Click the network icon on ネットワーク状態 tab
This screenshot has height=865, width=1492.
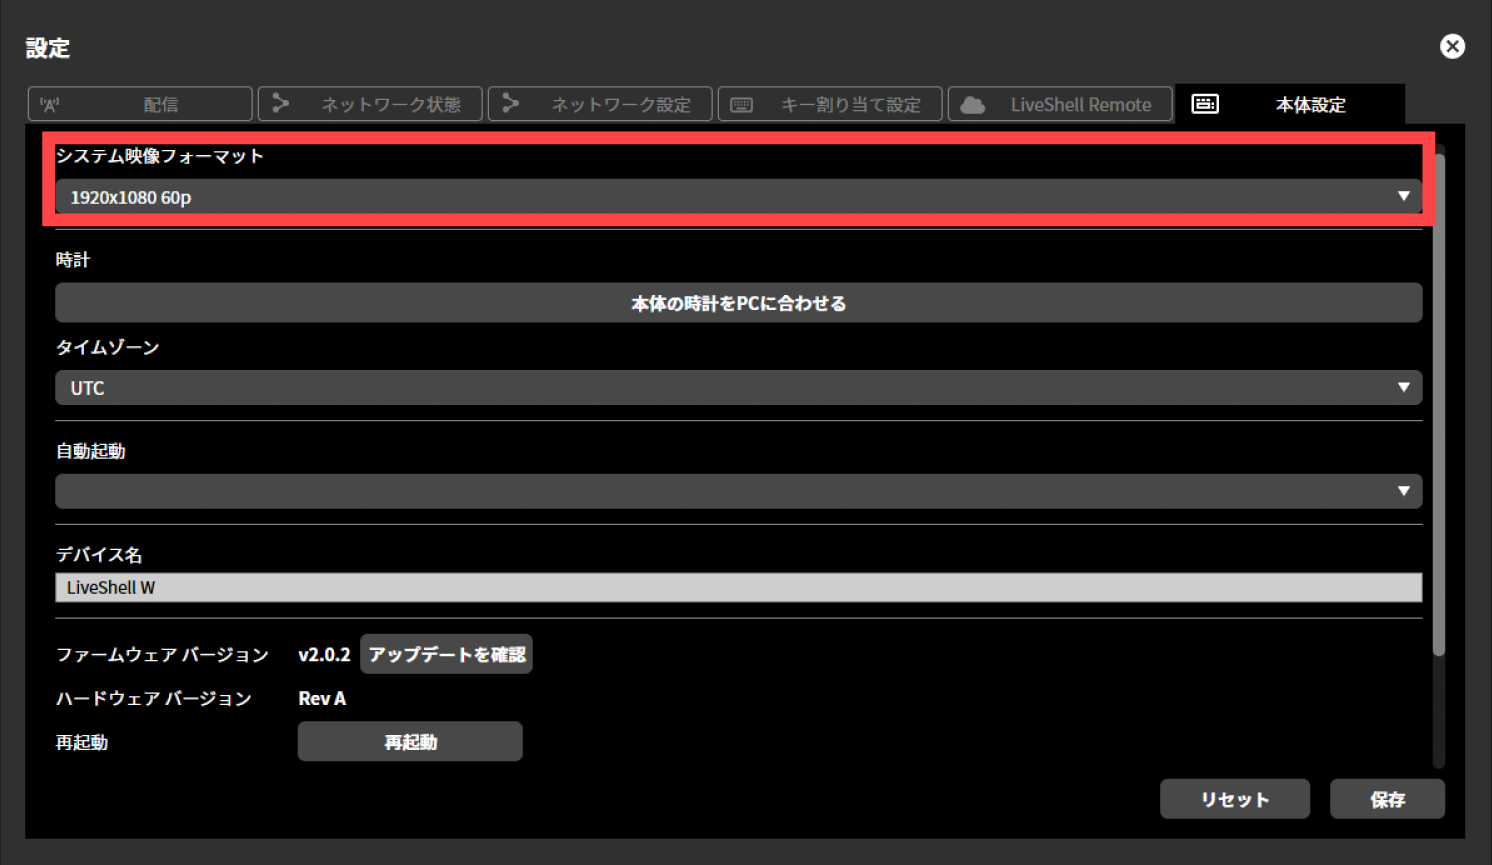pos(281,103)
